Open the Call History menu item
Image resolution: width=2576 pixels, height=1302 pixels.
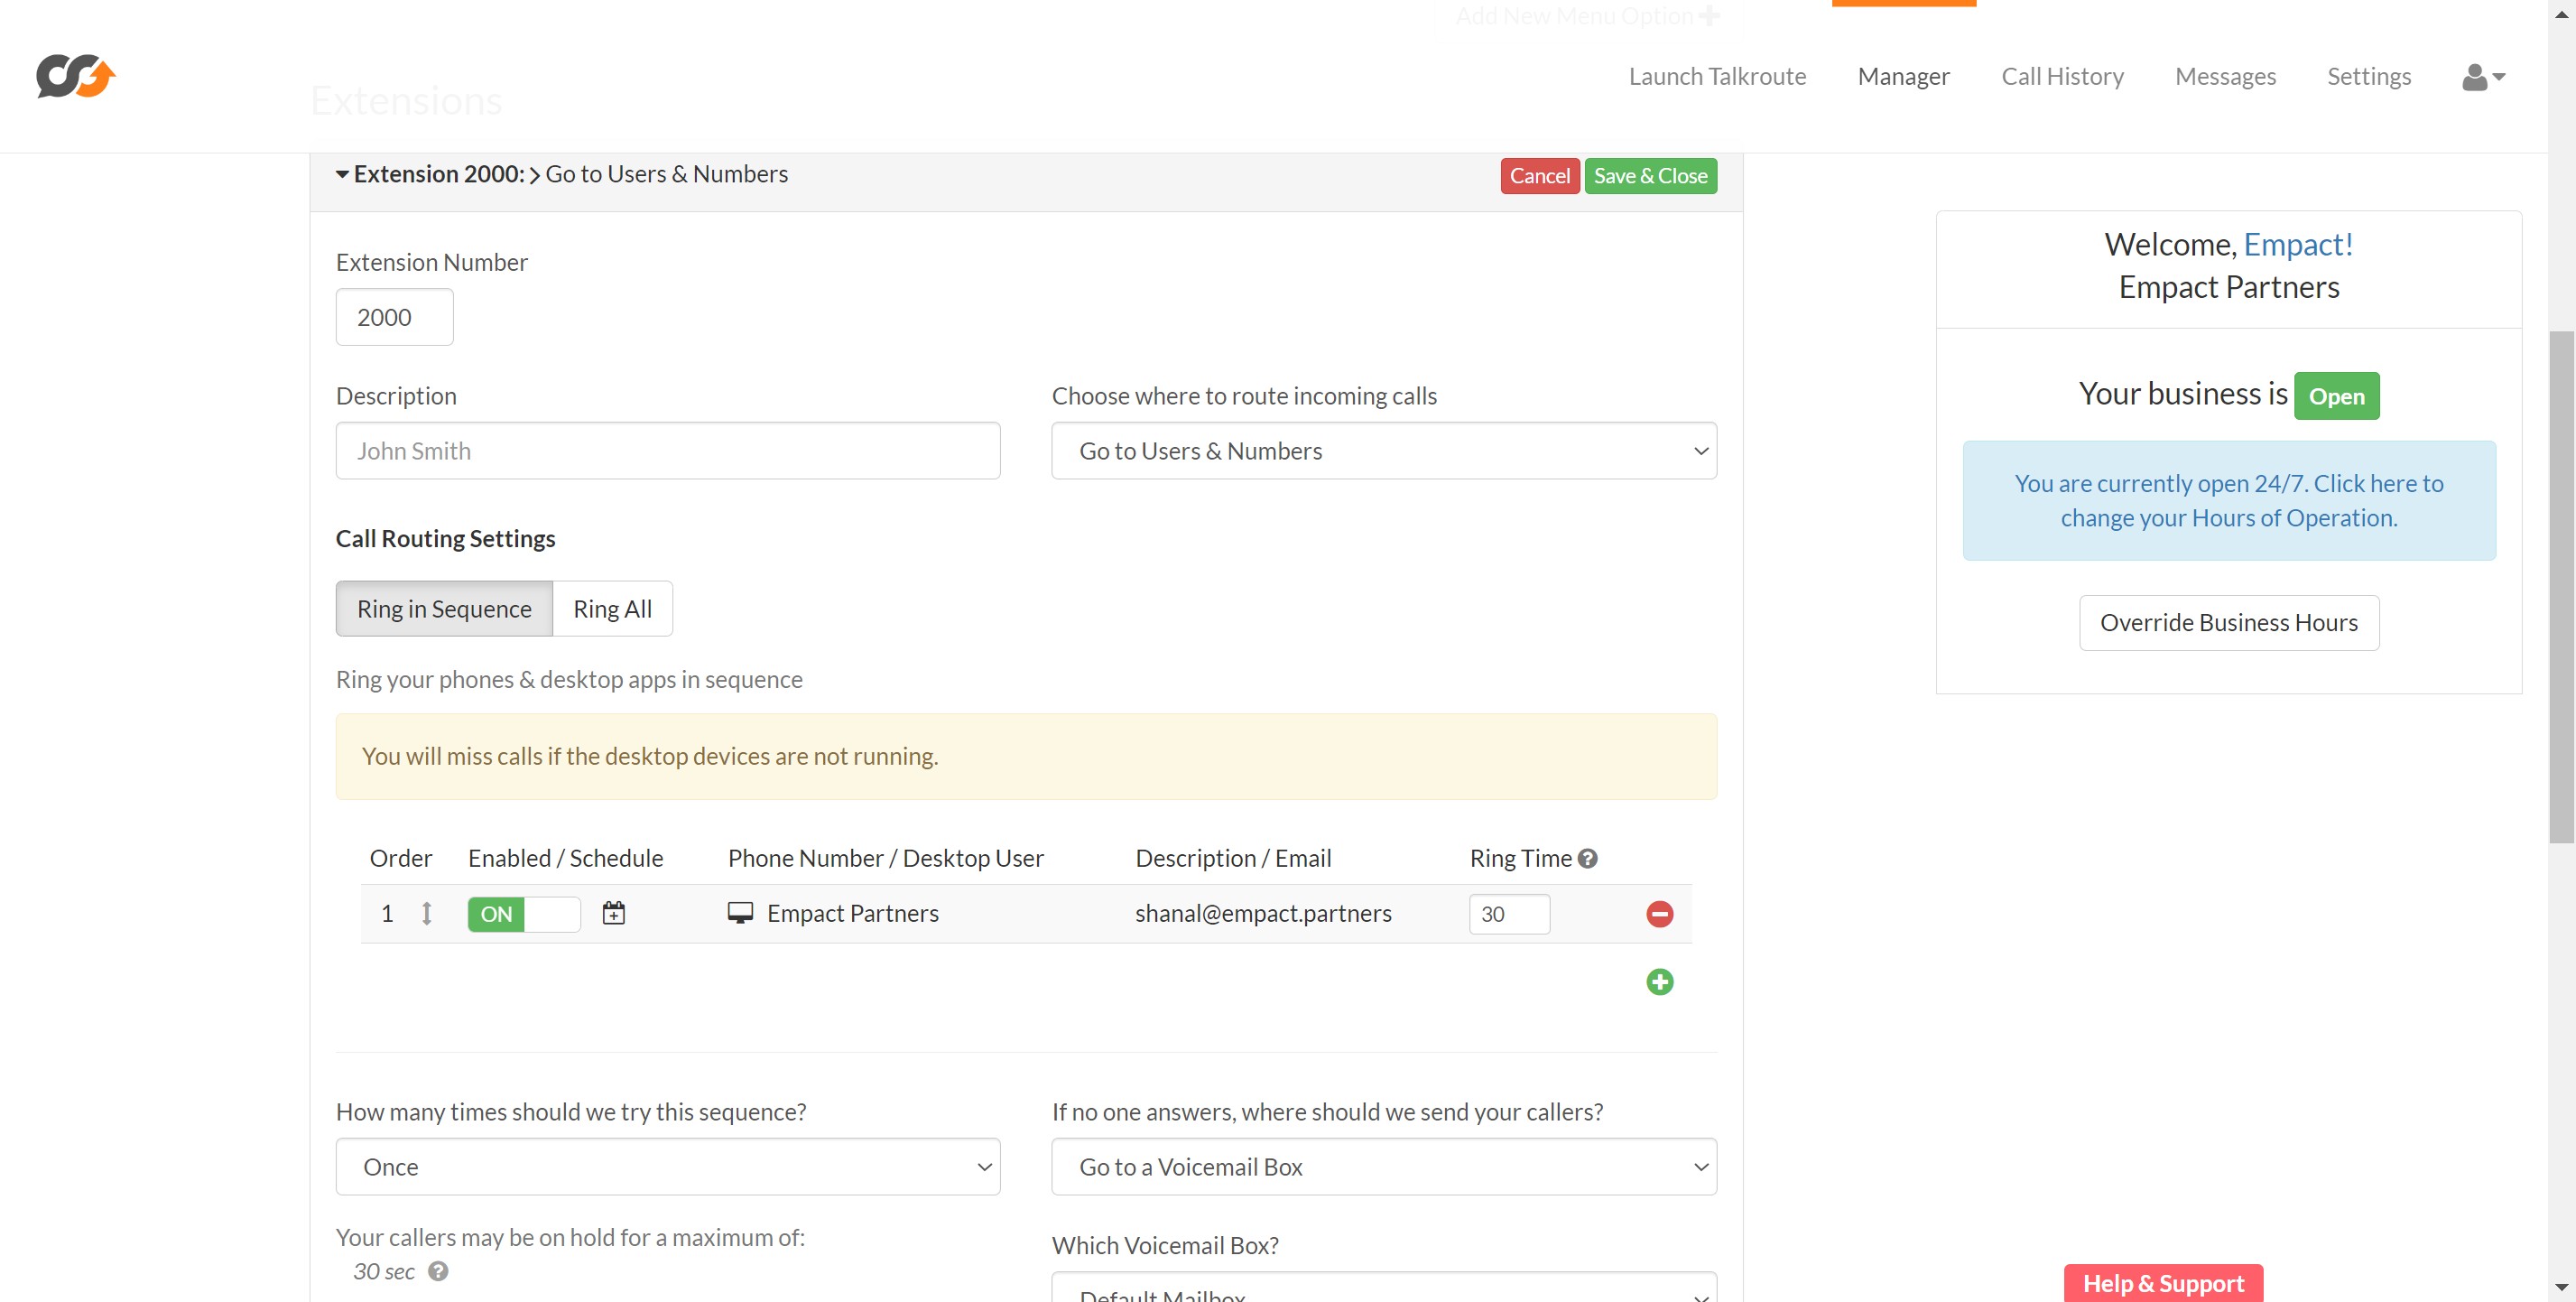click(2062, 77)
